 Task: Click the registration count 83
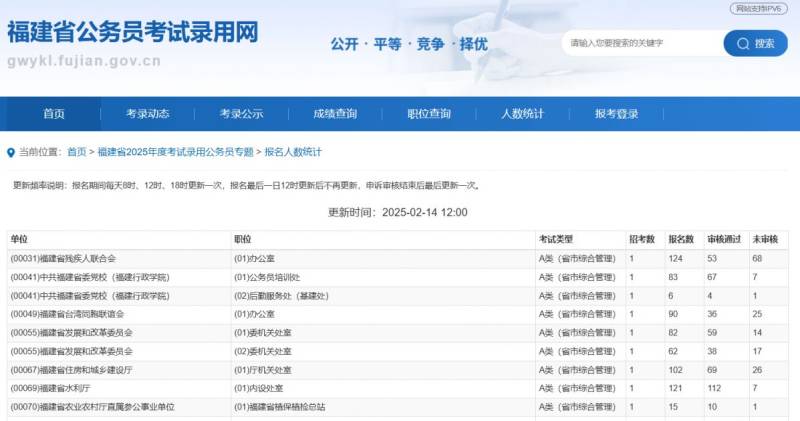point(673,277)
